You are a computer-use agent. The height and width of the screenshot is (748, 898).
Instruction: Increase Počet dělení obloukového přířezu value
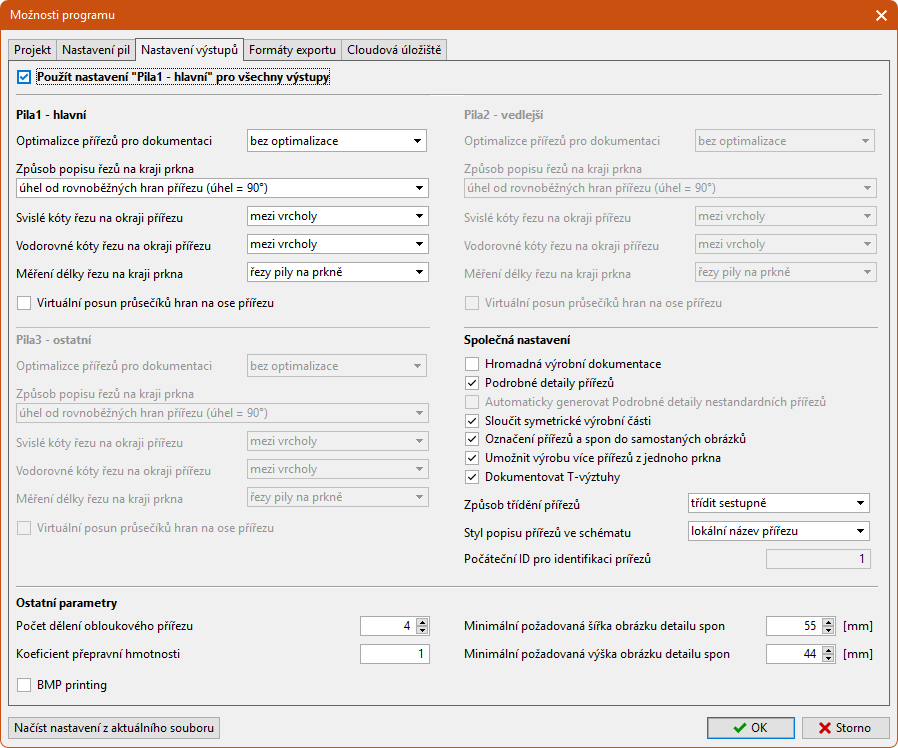(x=422, y=622)
